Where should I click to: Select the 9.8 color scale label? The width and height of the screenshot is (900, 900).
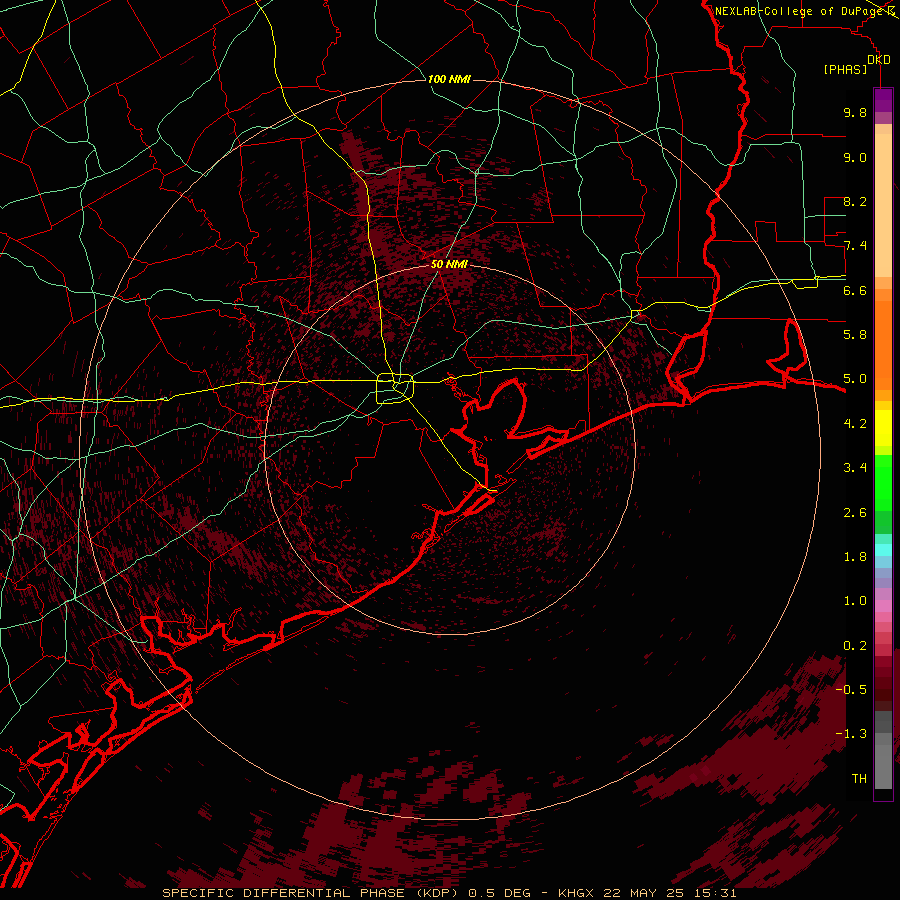(855, 112)
